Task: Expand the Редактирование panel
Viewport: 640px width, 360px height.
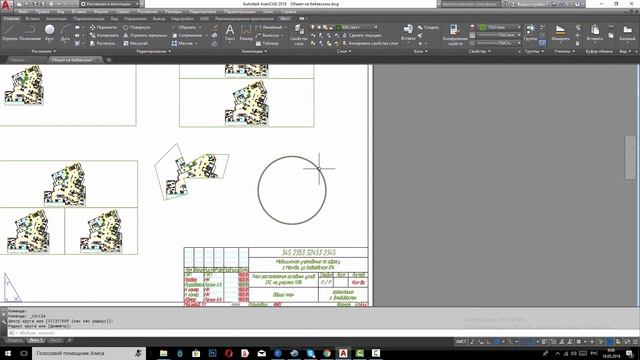Action: (x=153, y=51)
